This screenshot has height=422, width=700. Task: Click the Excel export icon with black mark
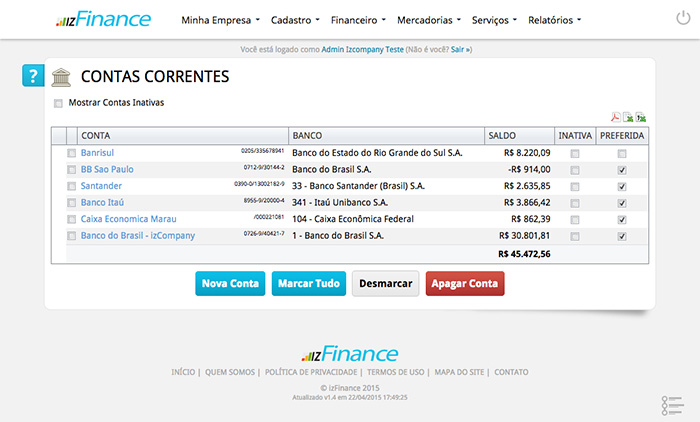click(x=641, y=117)
